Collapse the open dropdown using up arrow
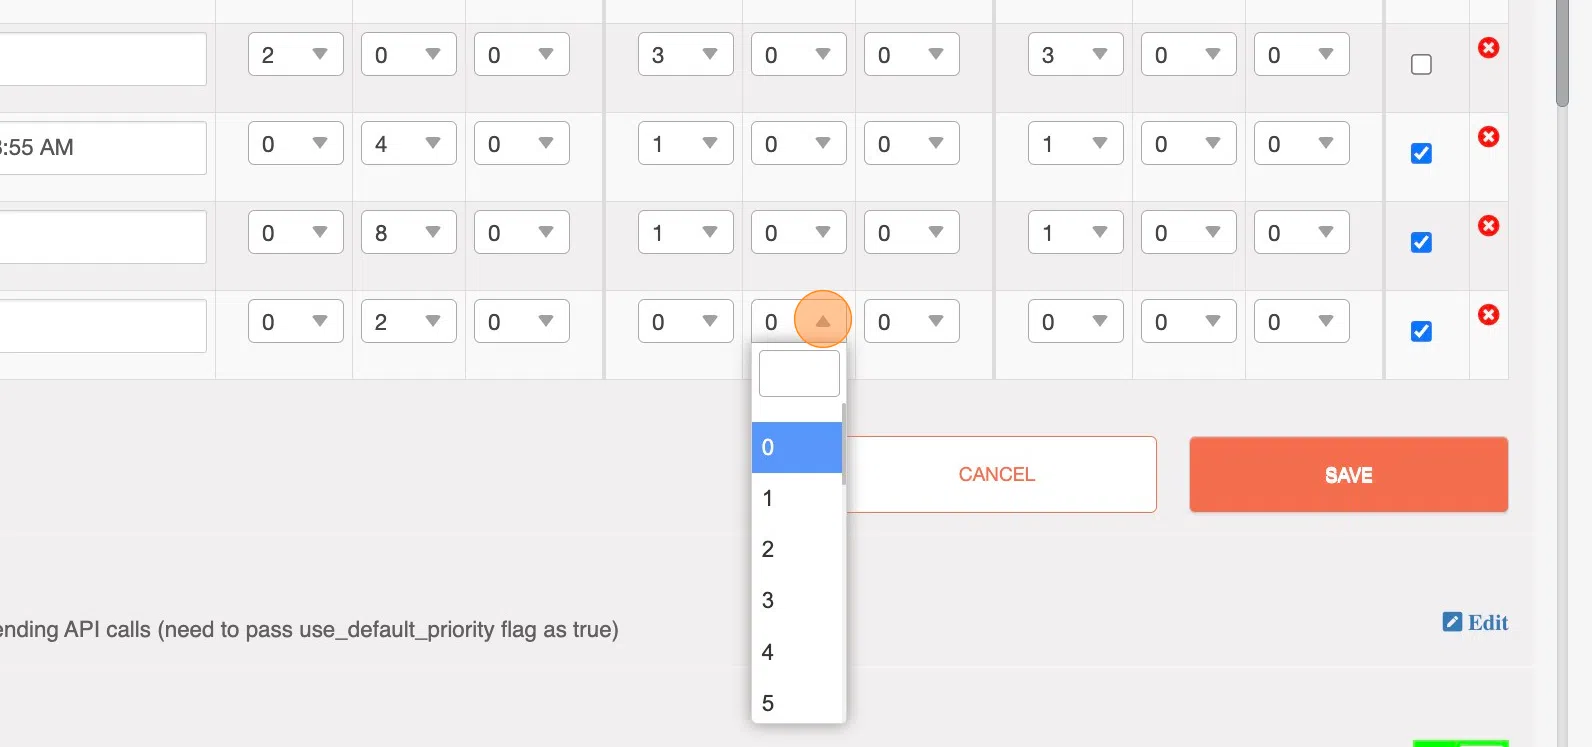This screenshot has height=747, width=1592. [822, 321]
